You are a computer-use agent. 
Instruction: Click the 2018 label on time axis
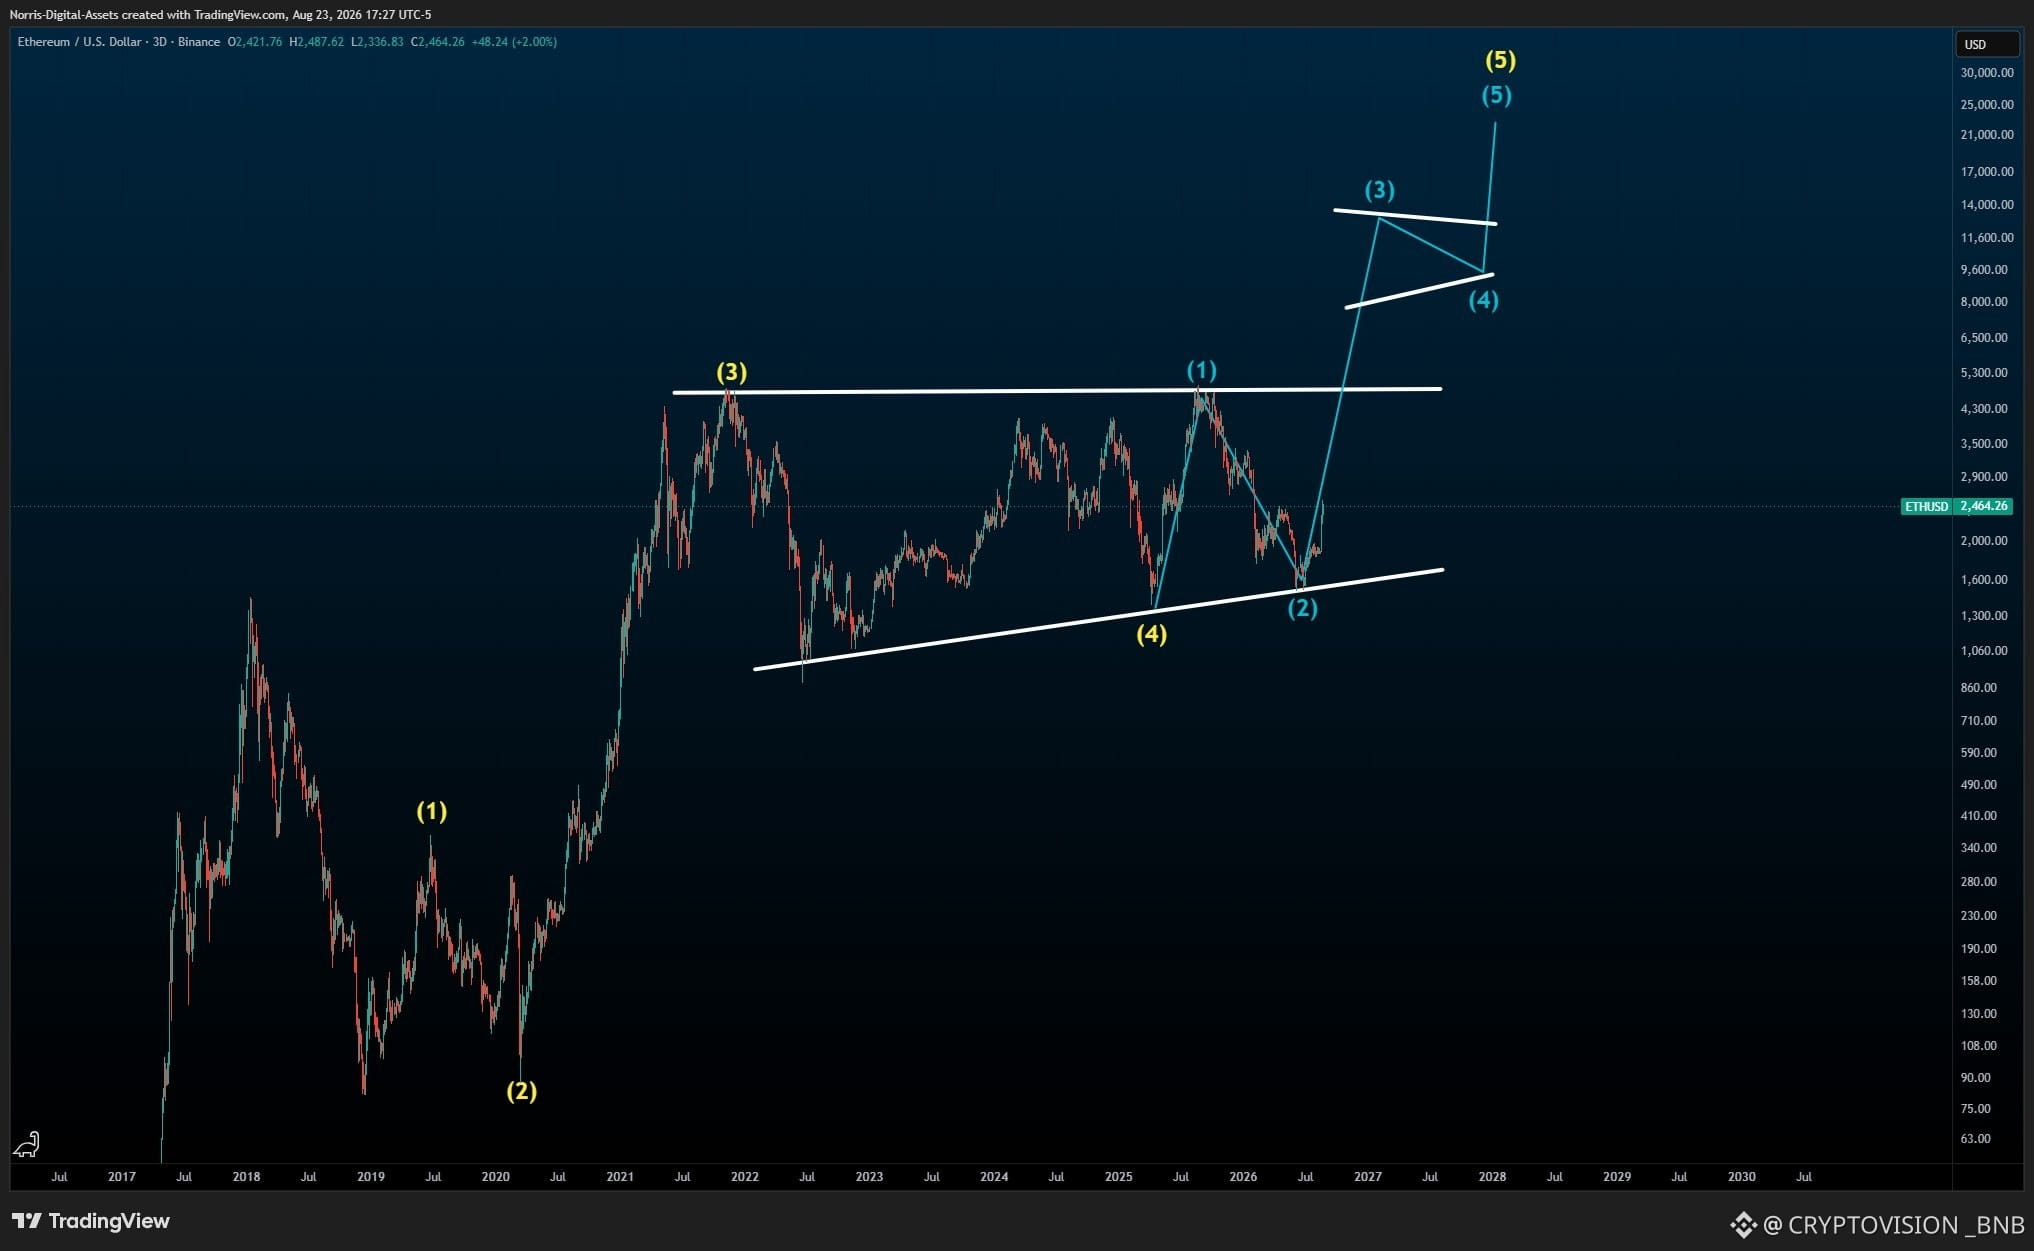246,1177
